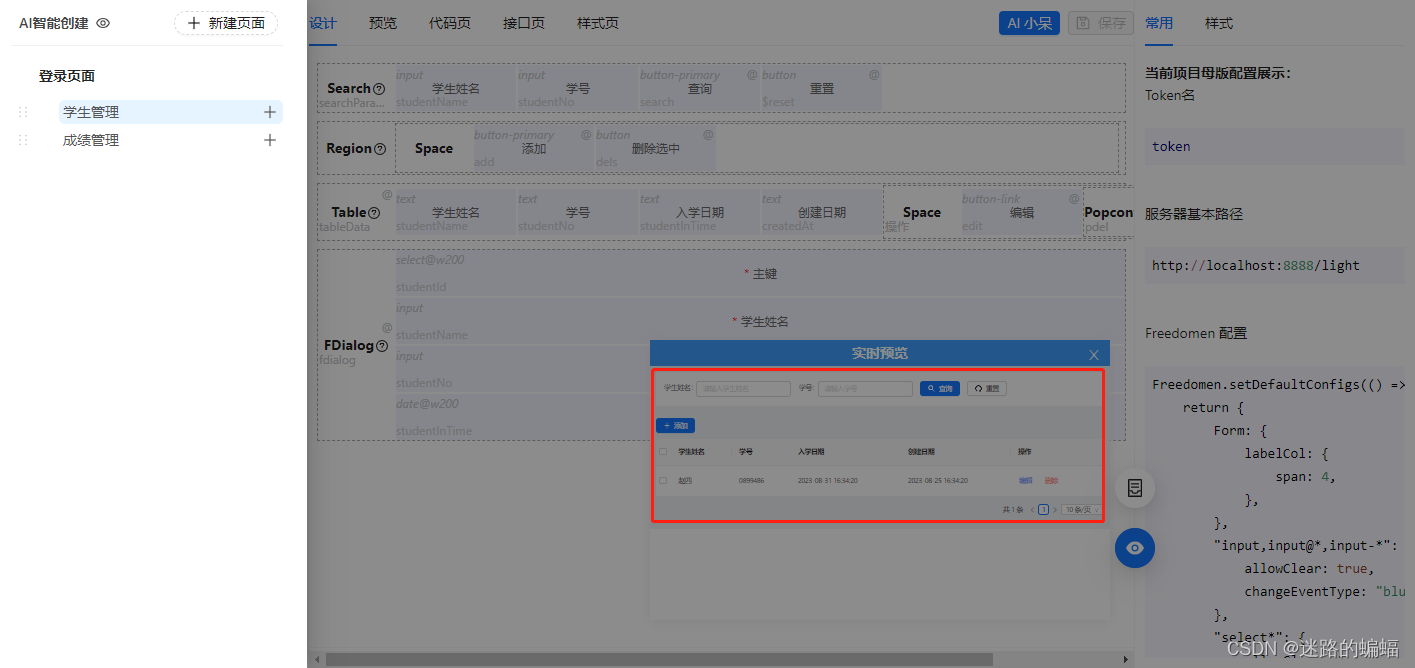The width and height of the screenshot is (1415, 668).
Task: Click page number 1 in preview pagination
Action: tap(1043, 510)
